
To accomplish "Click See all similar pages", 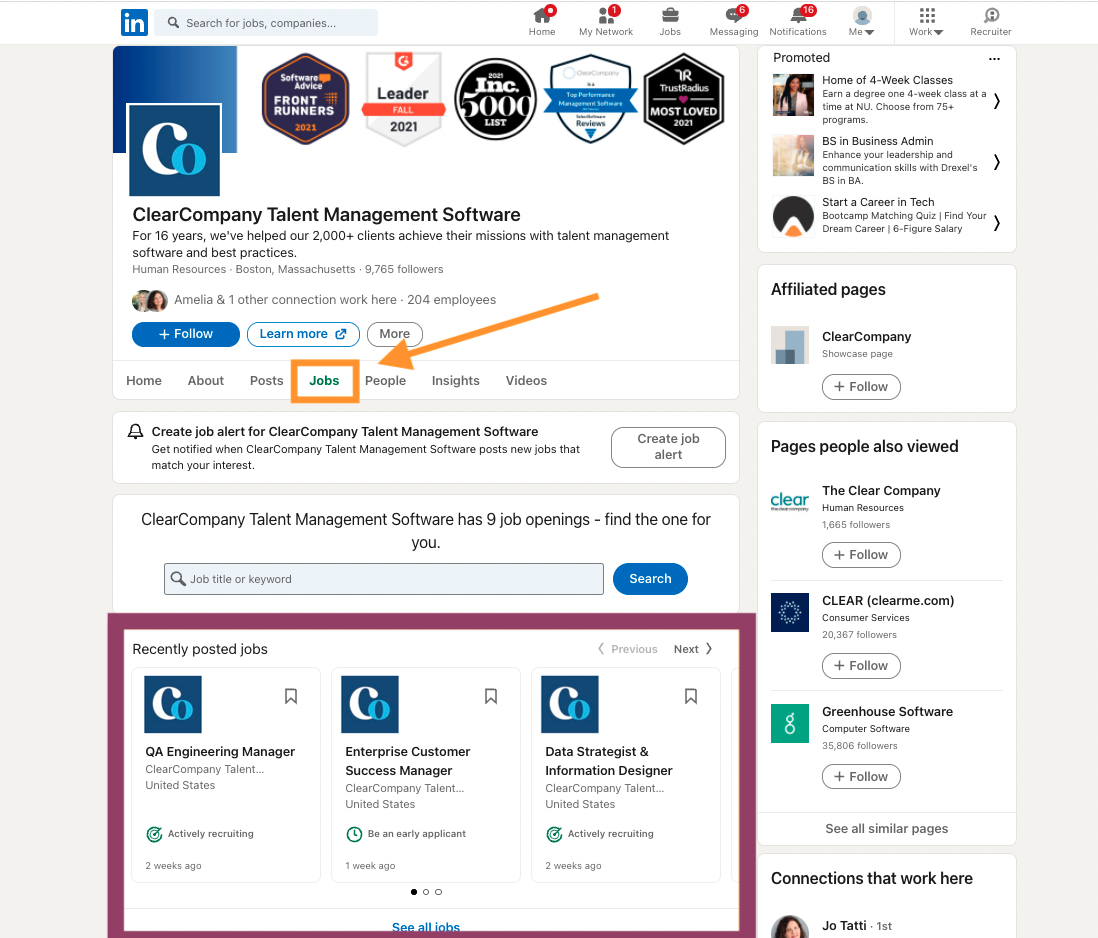I will click(x=887, y=829).
